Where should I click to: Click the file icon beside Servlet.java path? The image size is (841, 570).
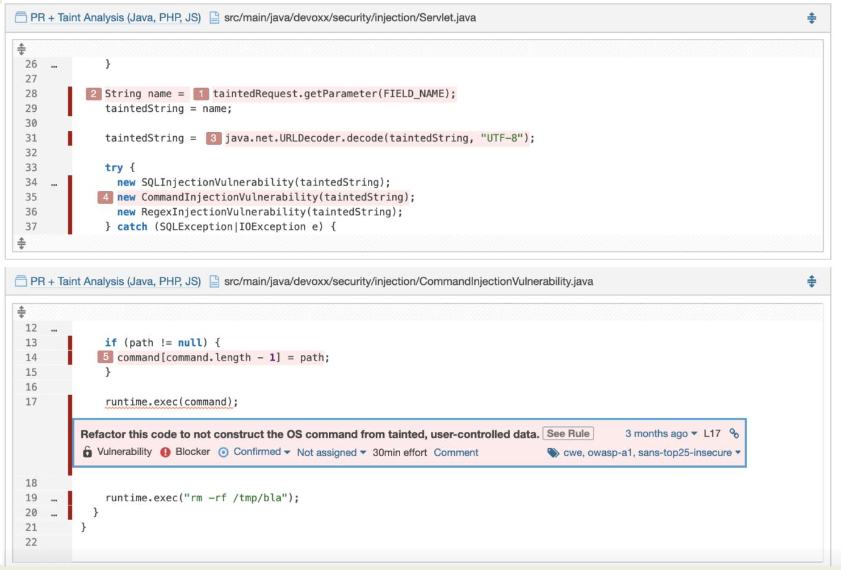click(x=214, y=18)
